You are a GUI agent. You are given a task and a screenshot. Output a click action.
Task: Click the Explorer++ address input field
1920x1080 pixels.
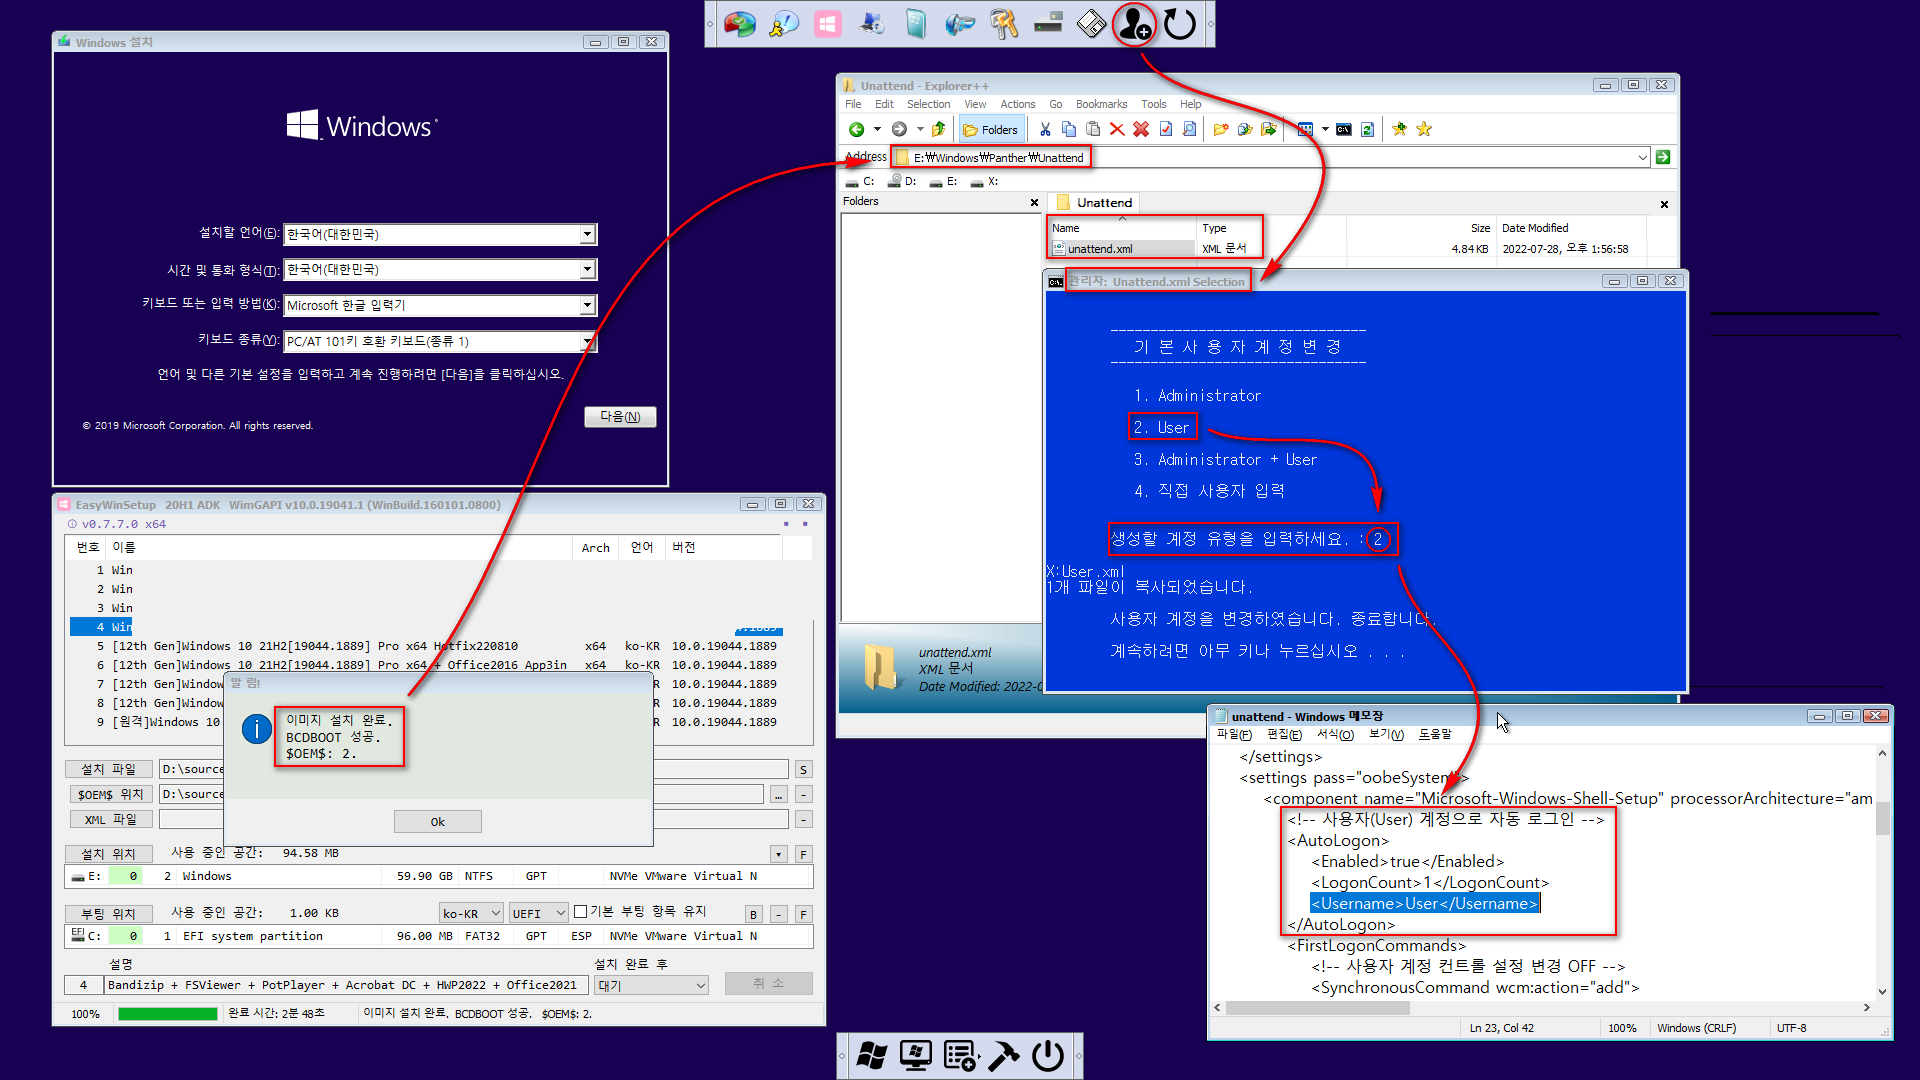point(1270,157)
